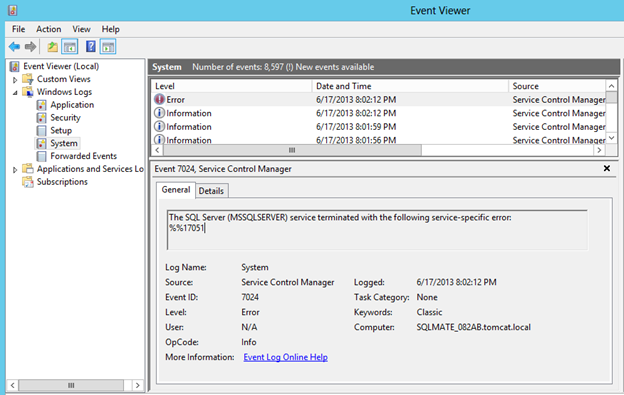The height and width of the screenshot is (395, 624).
Task: Click the event list scroll down arrow
Action: pyautogui.click(x=611, y=138)
